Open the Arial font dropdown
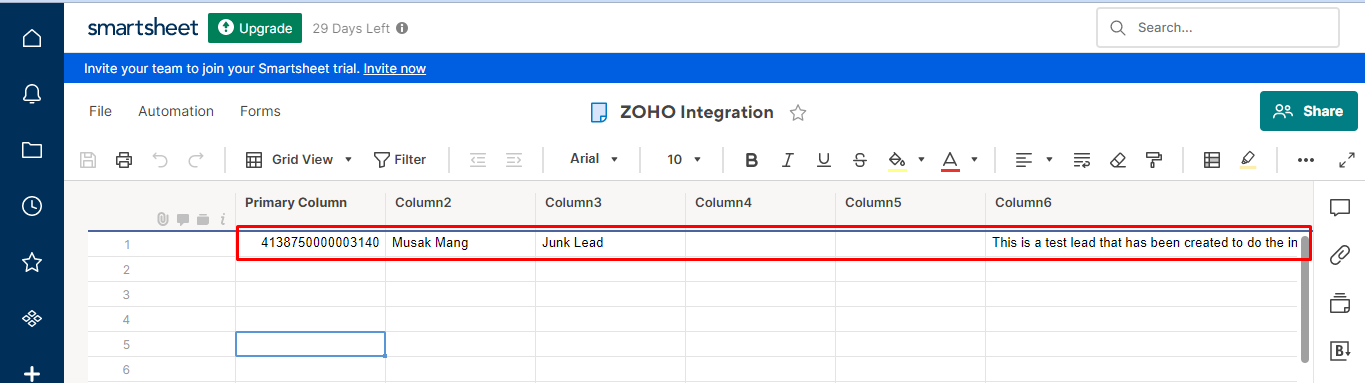This screenshot has height=383, width=1365. (x=595, y=159)
